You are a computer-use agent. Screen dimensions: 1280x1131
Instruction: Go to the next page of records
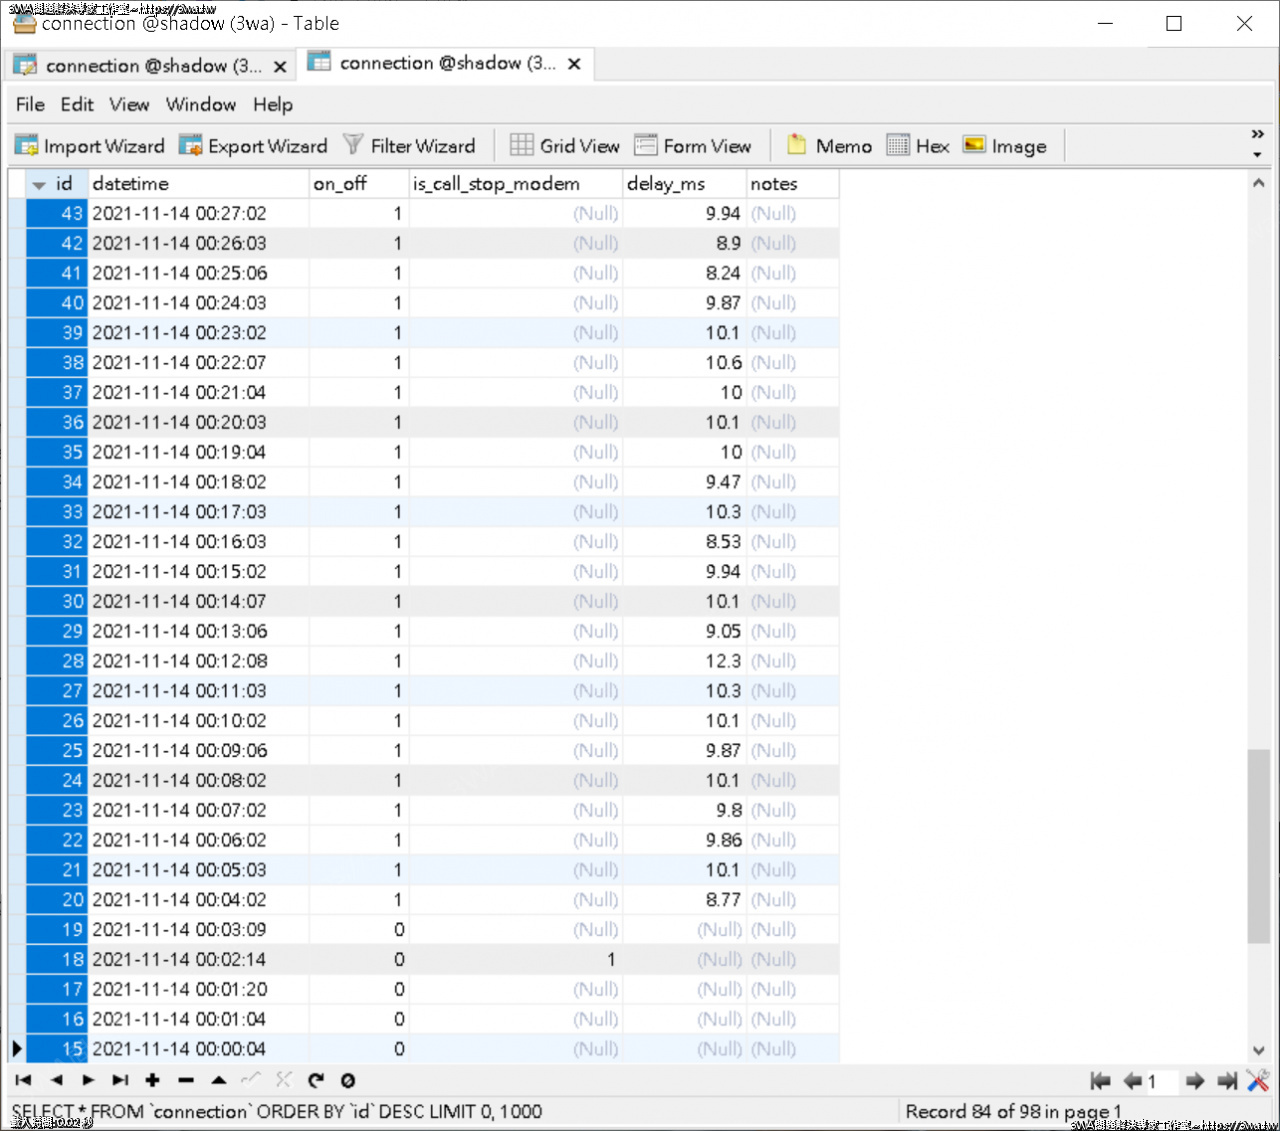point(1195,1080)
